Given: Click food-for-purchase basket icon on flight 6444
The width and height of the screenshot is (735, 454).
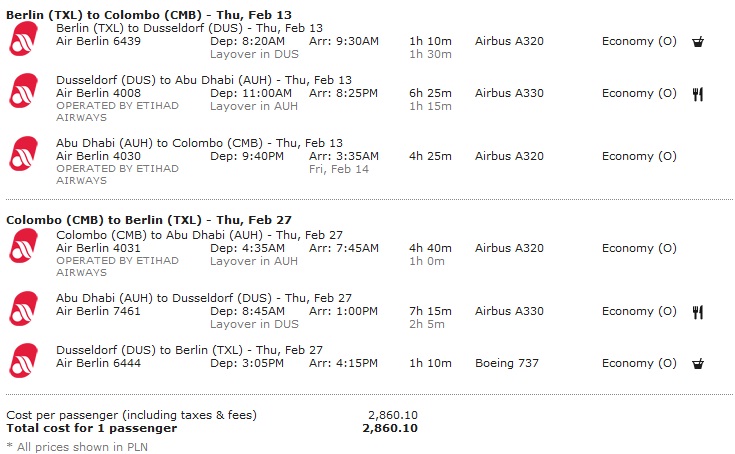Looking at the screenshot, I should pos(698,364).
